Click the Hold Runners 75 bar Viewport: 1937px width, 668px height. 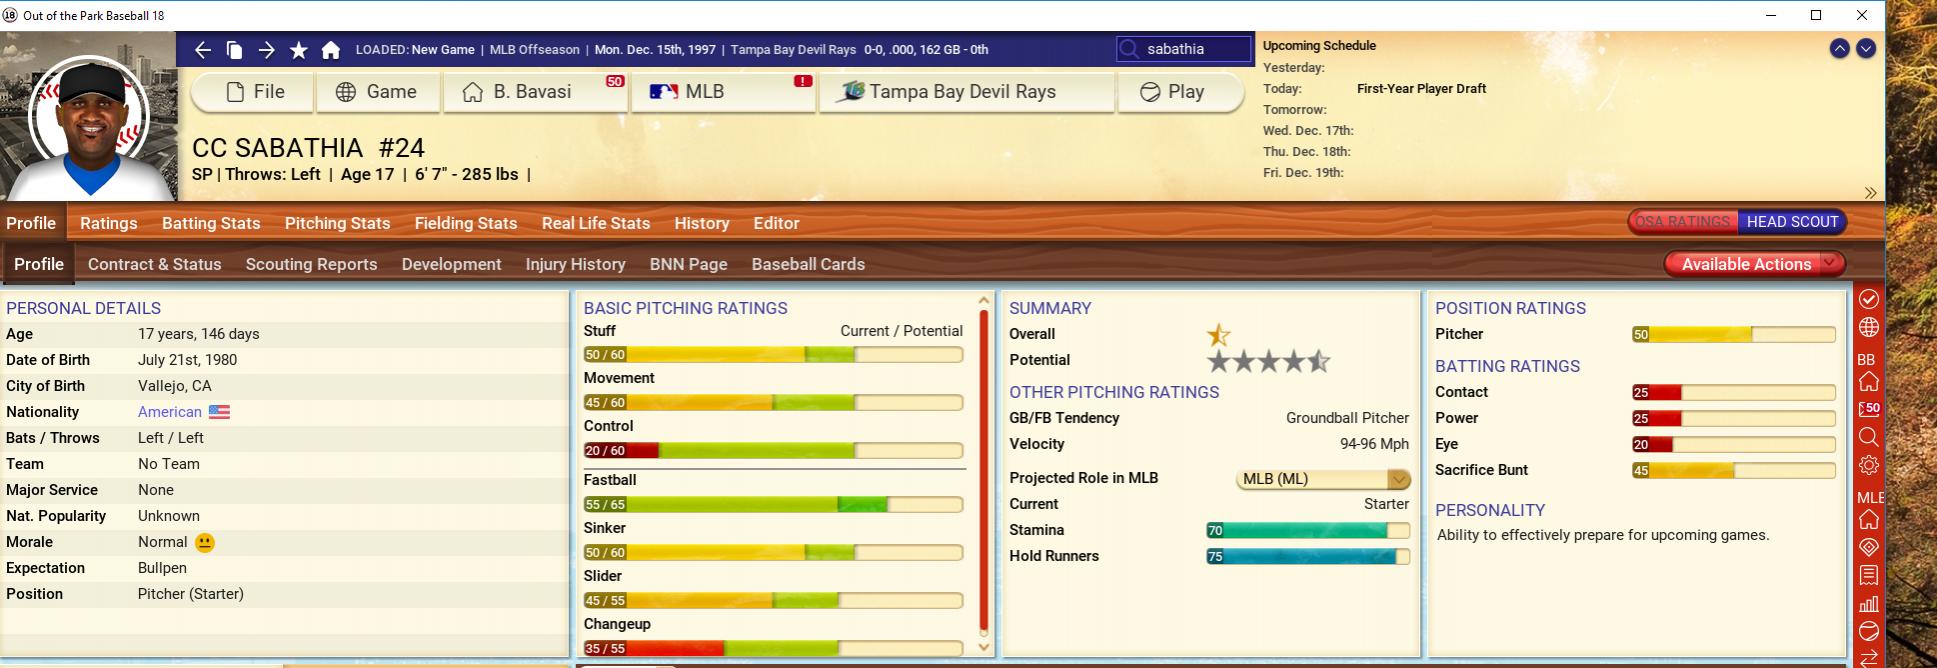coord(1308,557)
